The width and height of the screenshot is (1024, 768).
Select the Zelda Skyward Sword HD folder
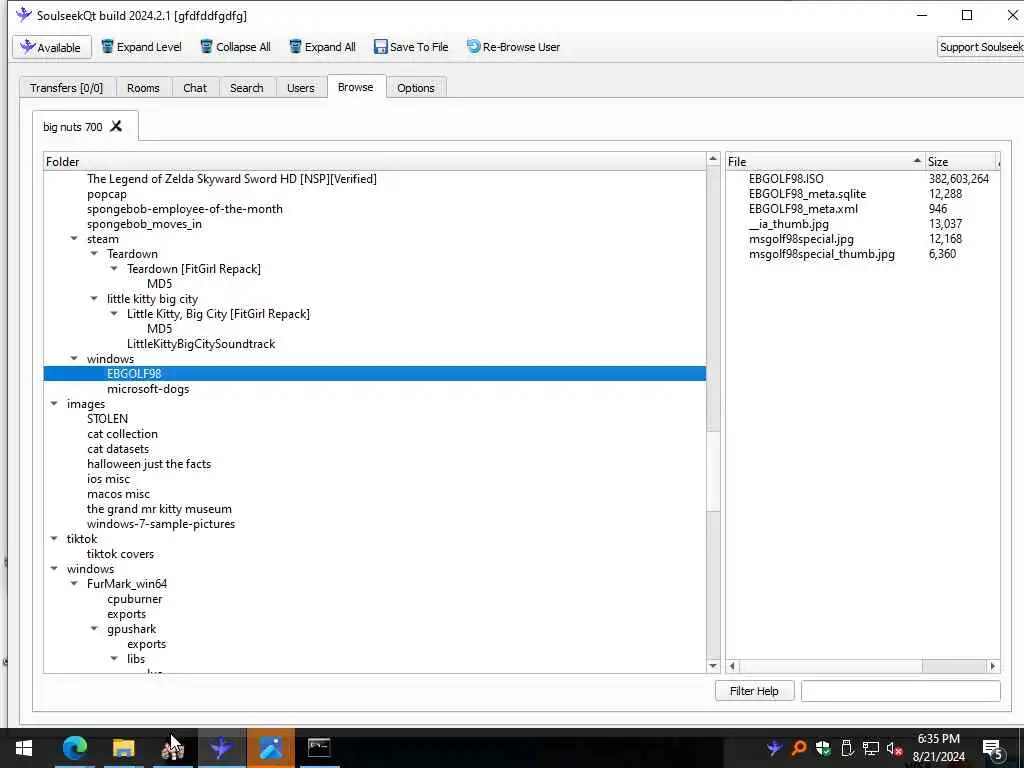point(232,179)
